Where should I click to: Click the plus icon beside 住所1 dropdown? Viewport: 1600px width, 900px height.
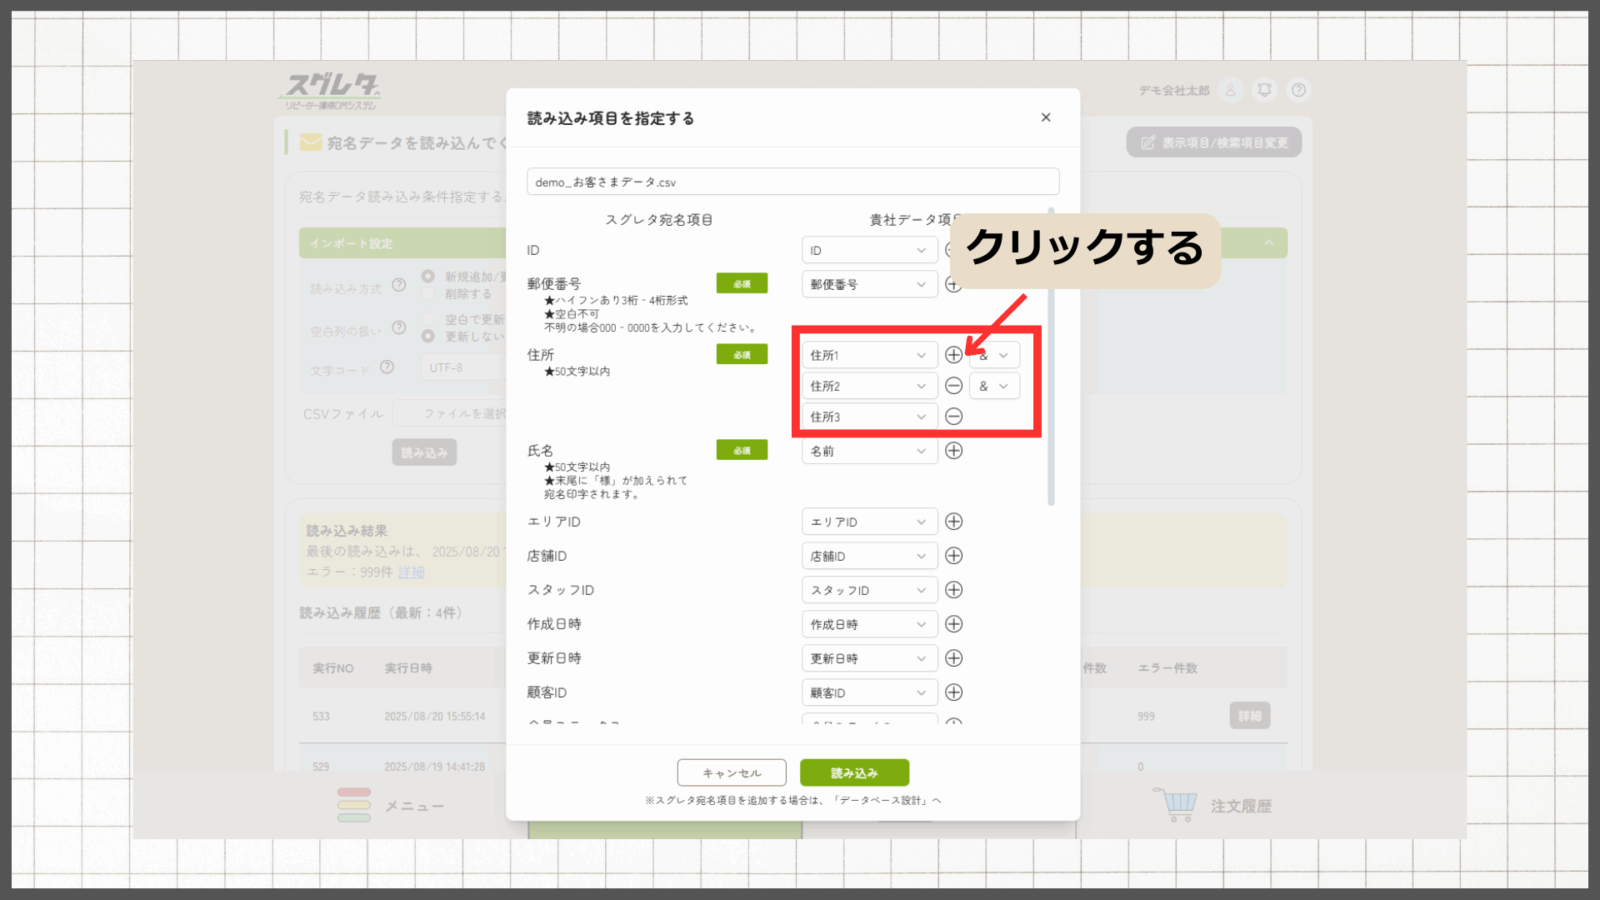(x=954, y=355)
